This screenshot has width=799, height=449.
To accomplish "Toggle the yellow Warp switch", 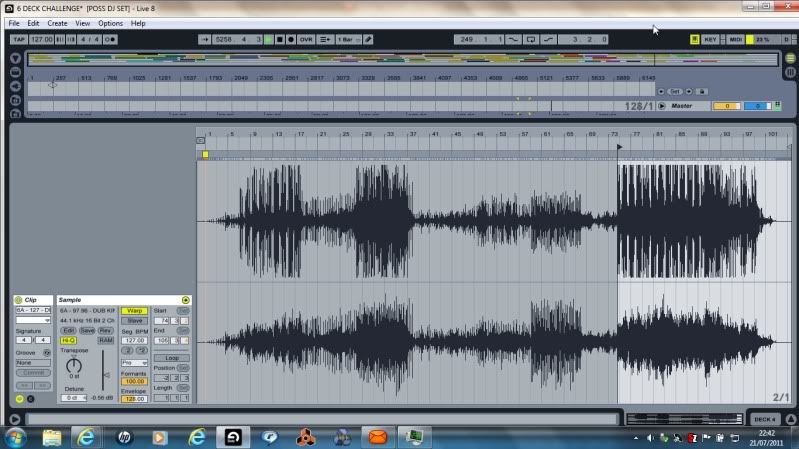I will point(135,310).
